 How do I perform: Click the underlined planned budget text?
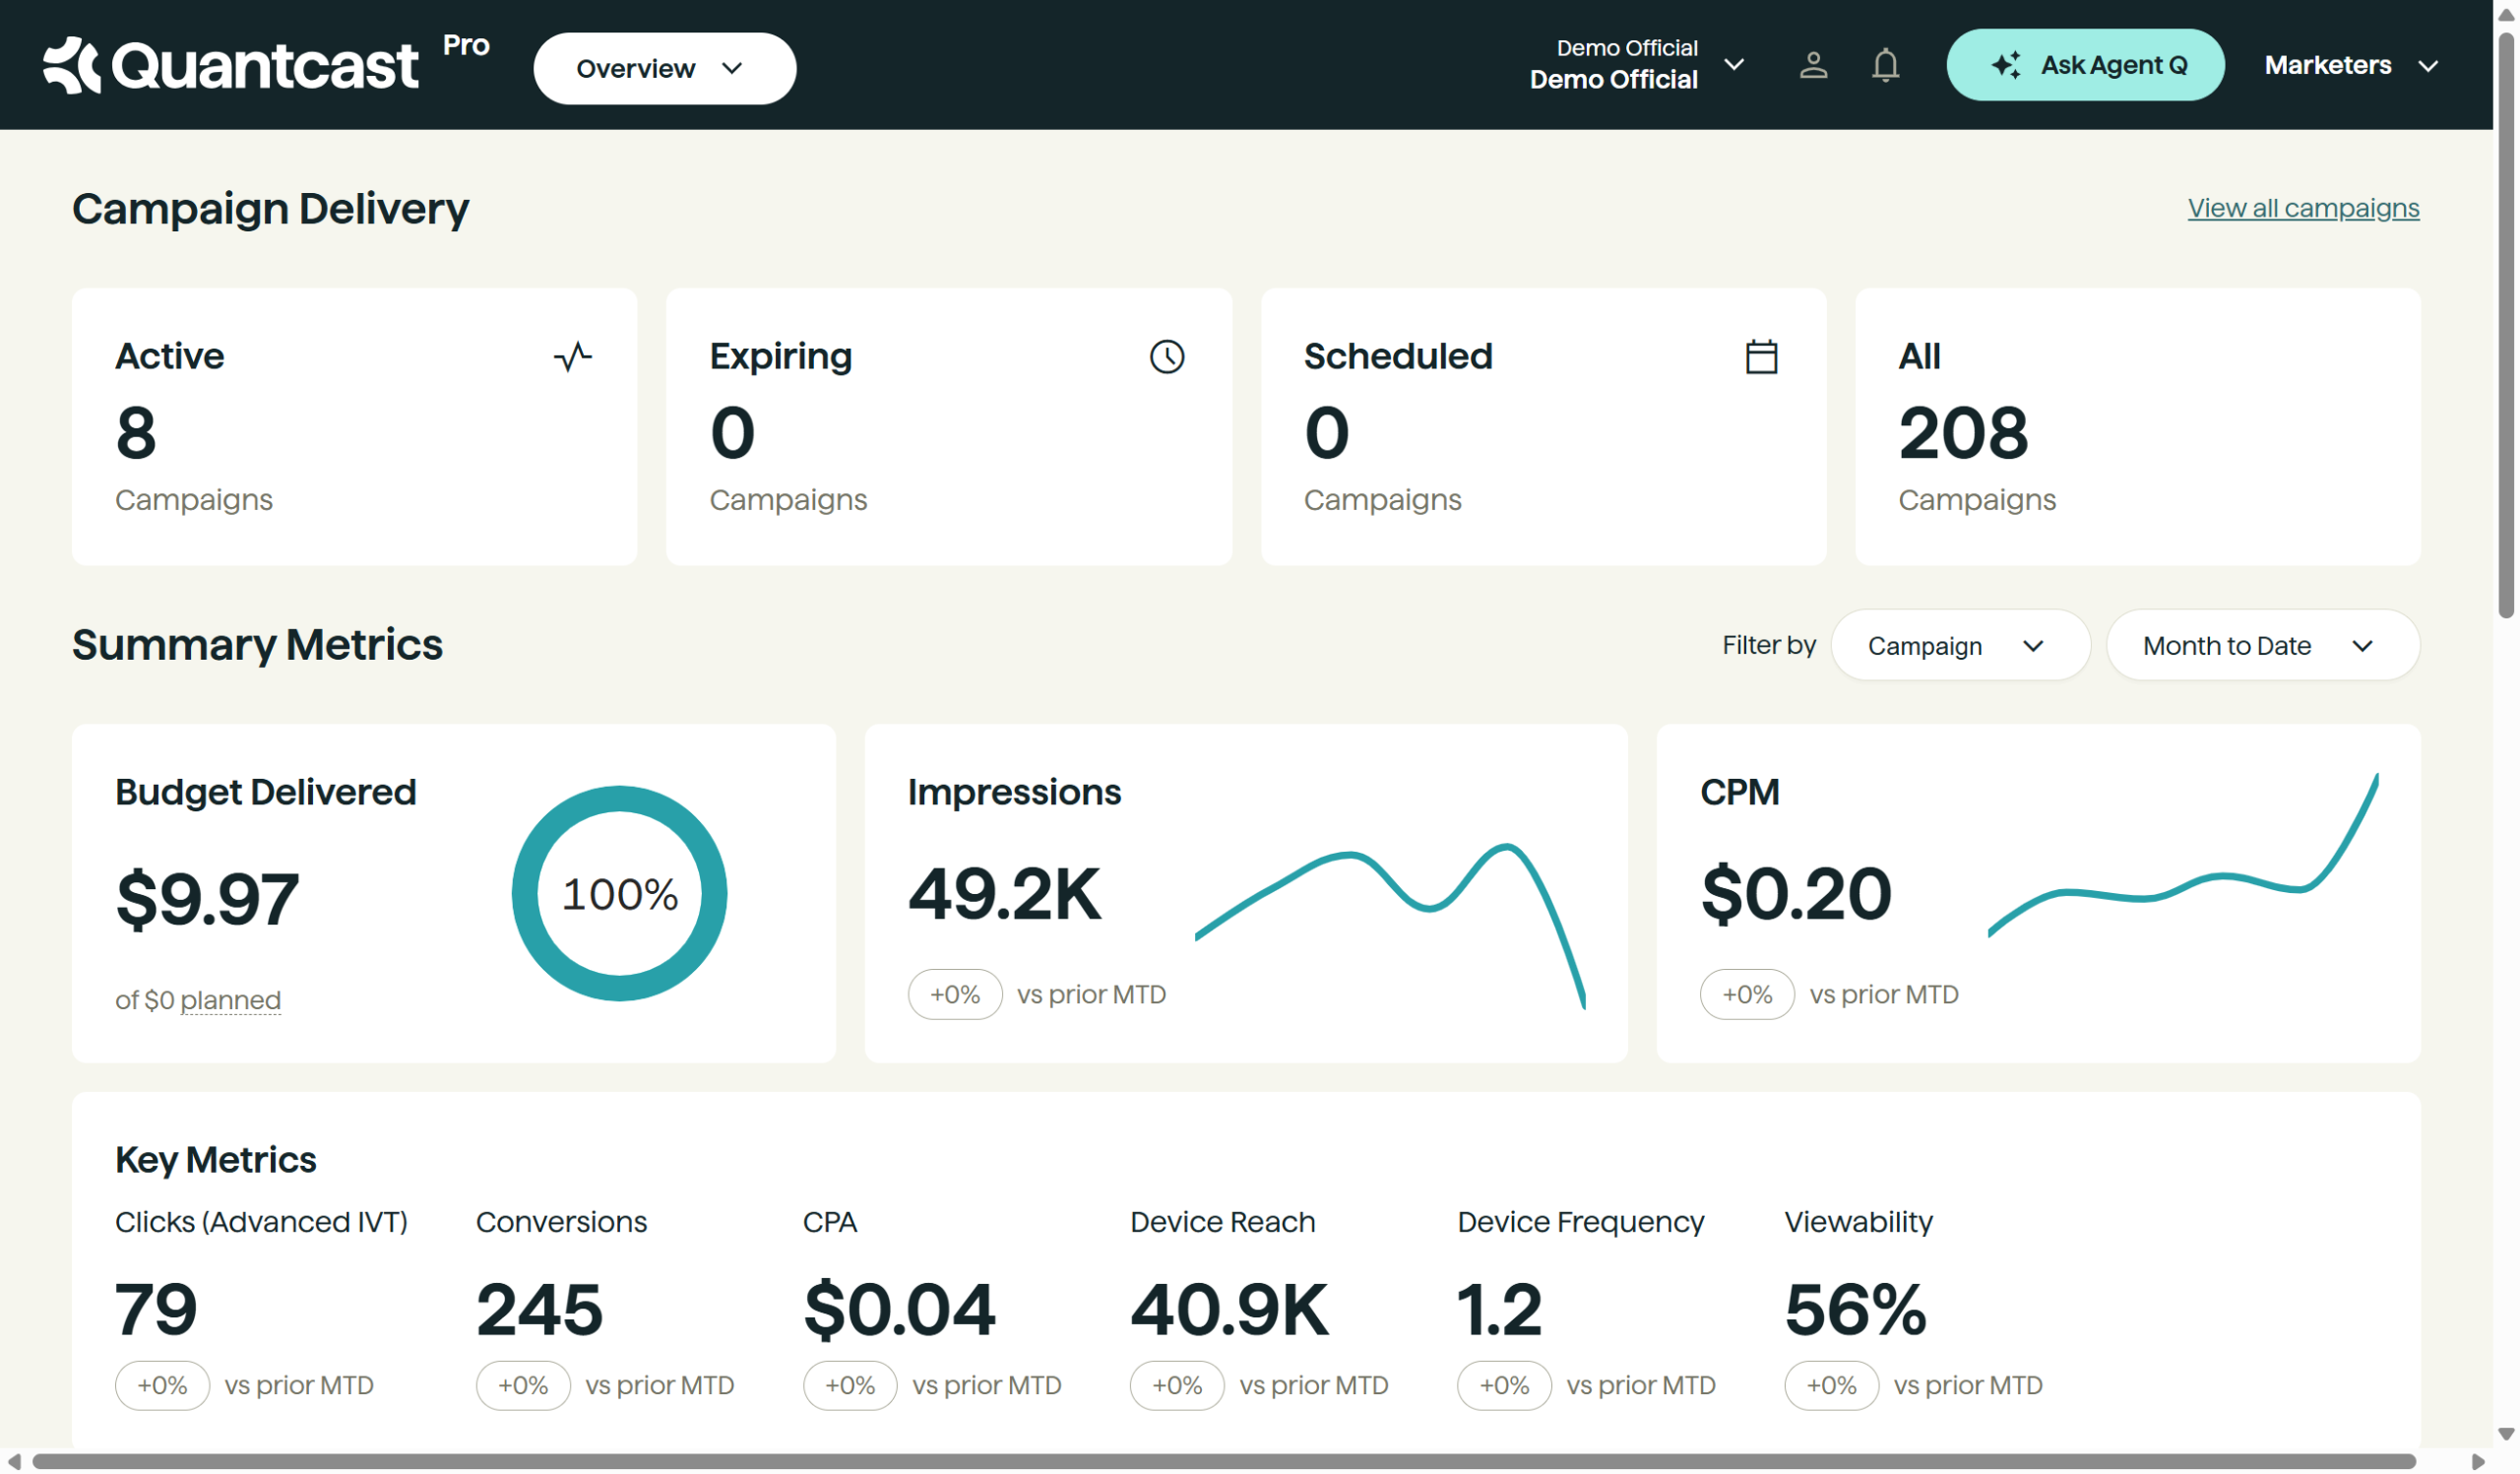(x=230, y=1000)
